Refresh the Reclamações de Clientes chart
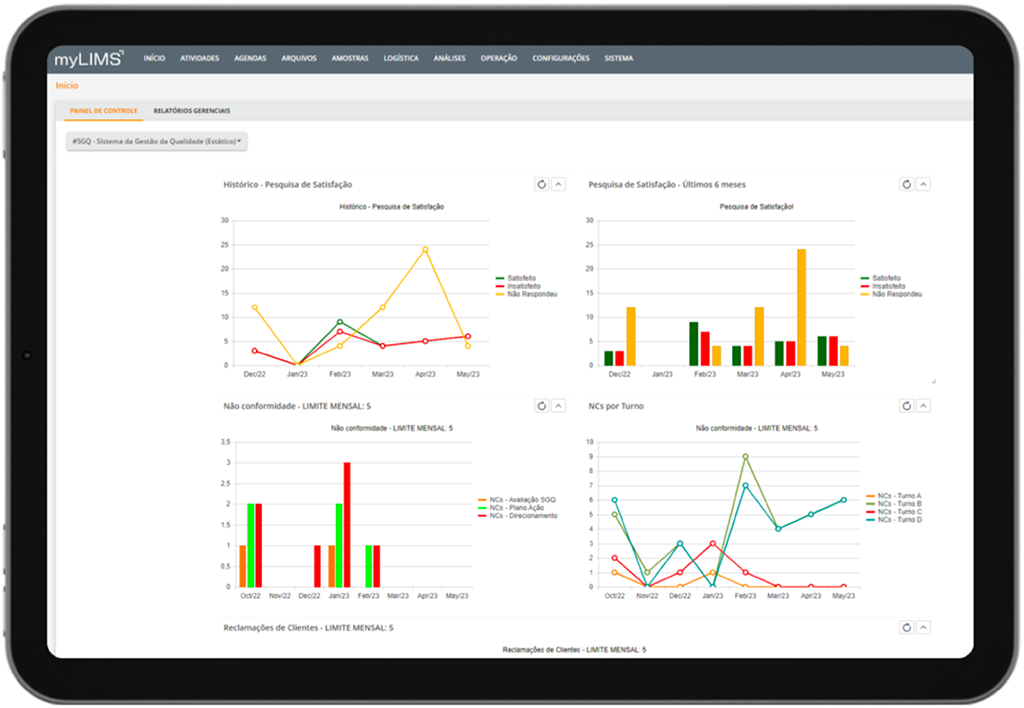Screen dimensions: 1024x708 tap(906, 627)
